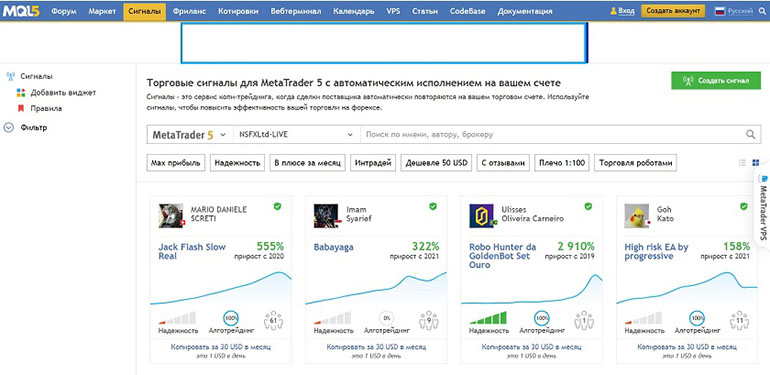Toggle the Торговля роботами filter chip
The height and width of the screenshot is (375, 770).
coord(635,163)
